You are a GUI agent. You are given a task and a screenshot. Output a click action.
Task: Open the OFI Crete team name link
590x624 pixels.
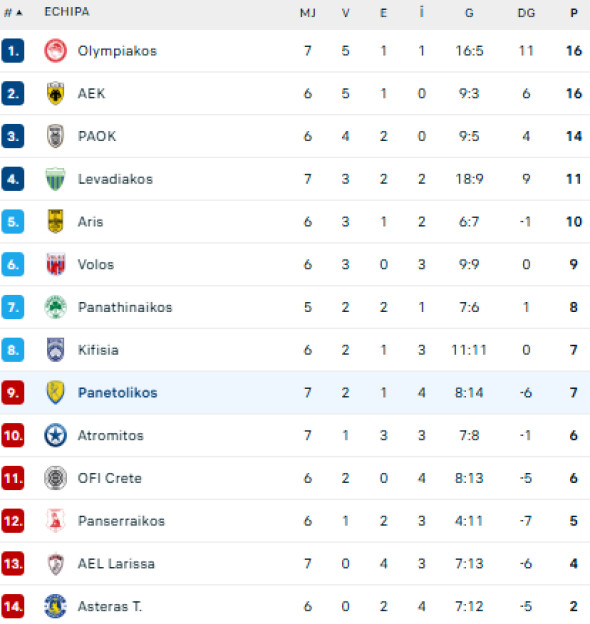pyautogui.click(x=110, y=478)
